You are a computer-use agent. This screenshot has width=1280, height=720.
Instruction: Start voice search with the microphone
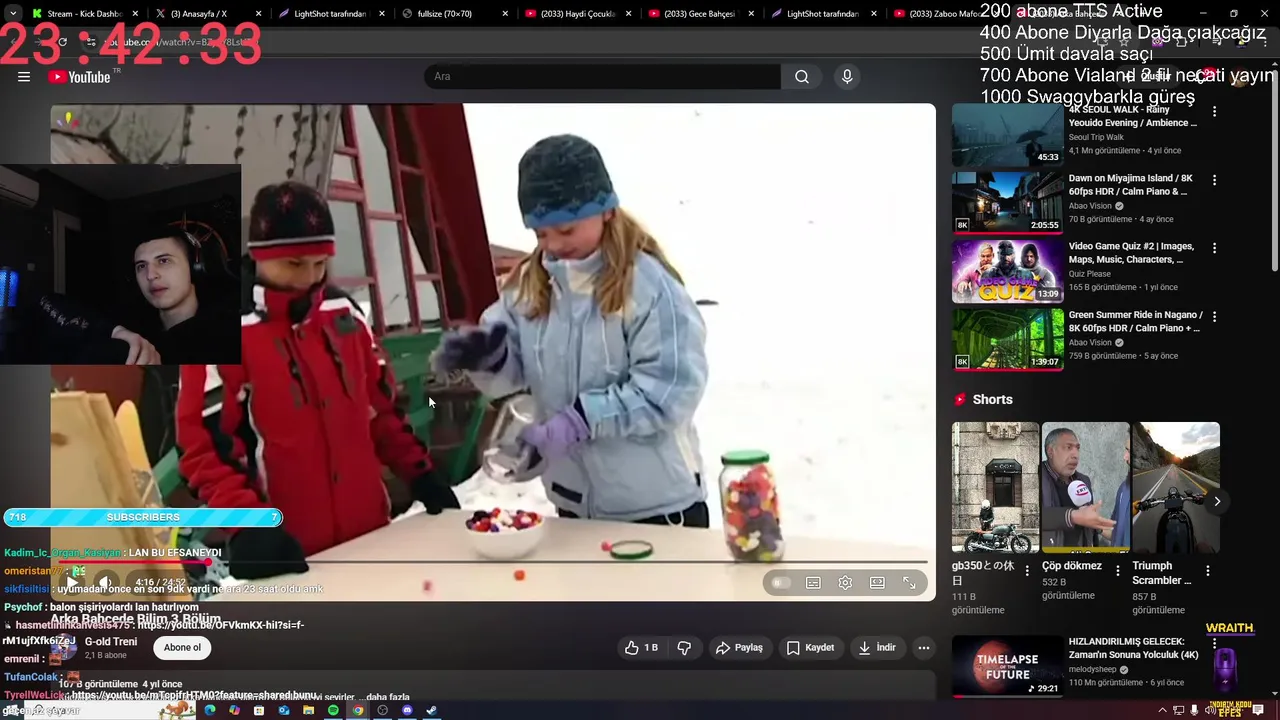tap(847, 77)
